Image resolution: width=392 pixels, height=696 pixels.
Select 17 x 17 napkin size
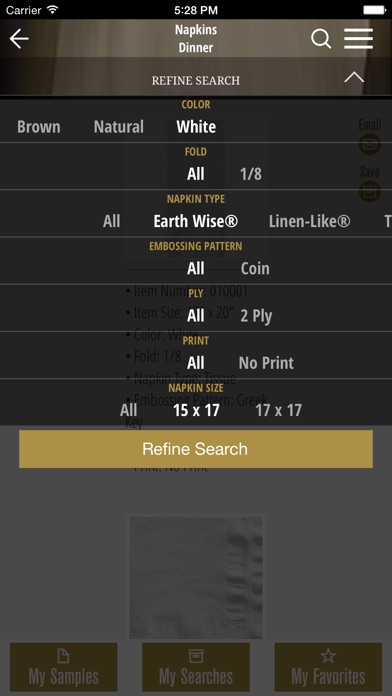278,410
